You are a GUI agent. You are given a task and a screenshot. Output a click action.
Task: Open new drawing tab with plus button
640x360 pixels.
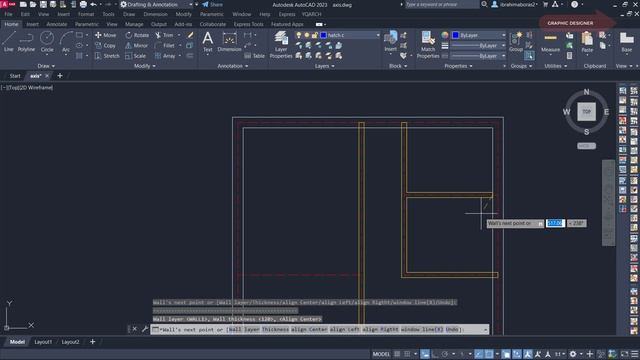click(60, 76)
